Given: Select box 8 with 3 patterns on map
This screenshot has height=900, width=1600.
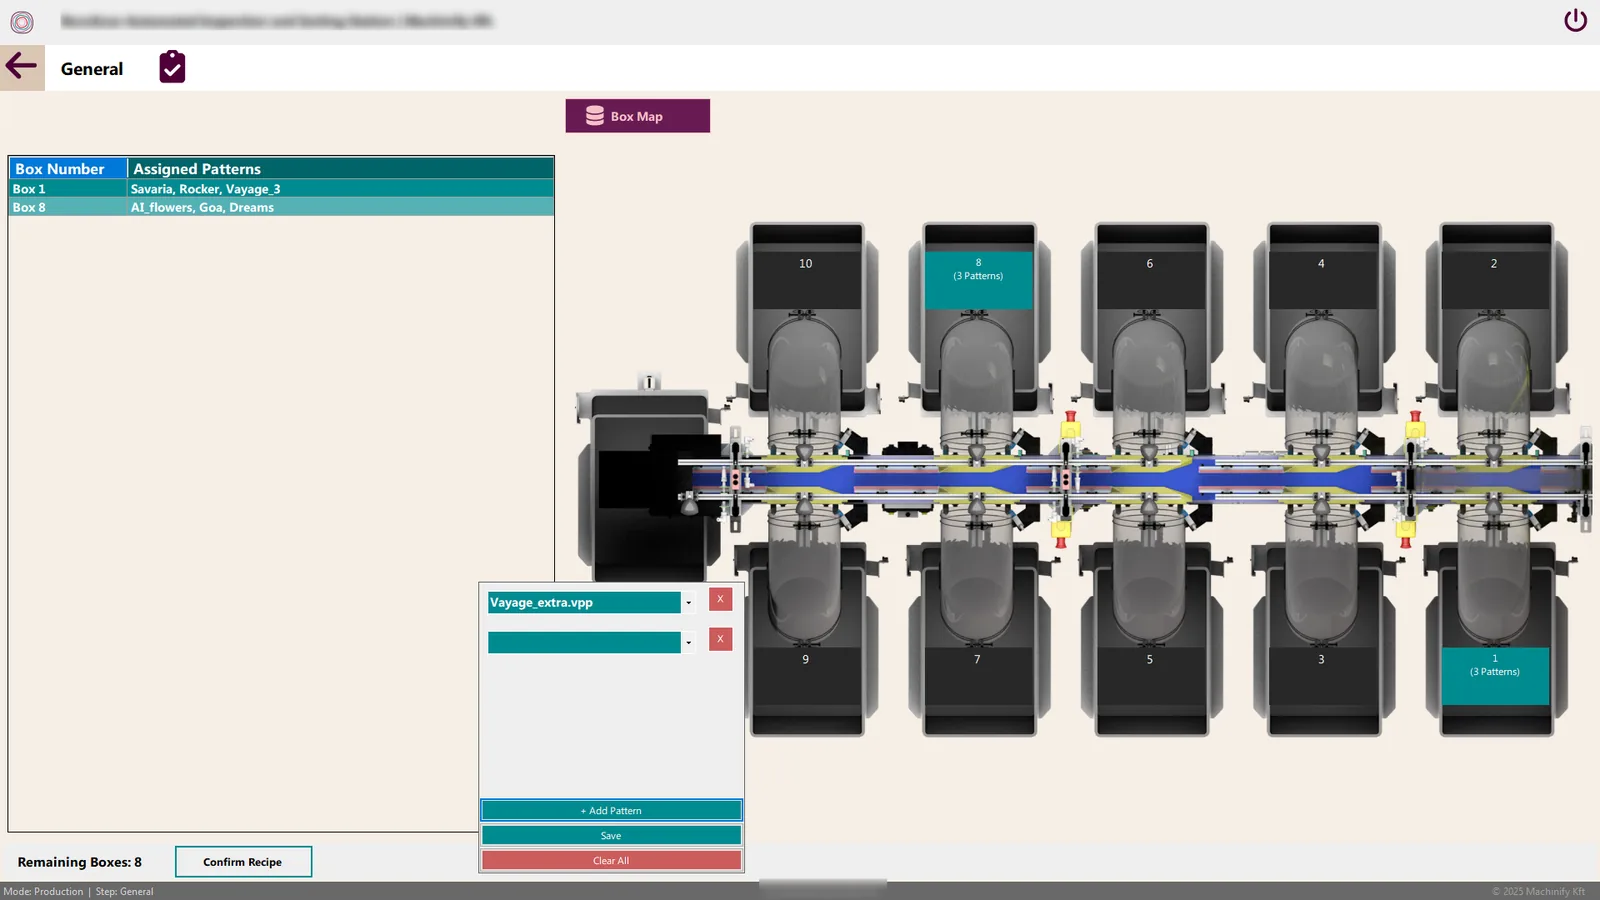Looking at the screenshot, I should pyautogui.click(x=978, y=279).
